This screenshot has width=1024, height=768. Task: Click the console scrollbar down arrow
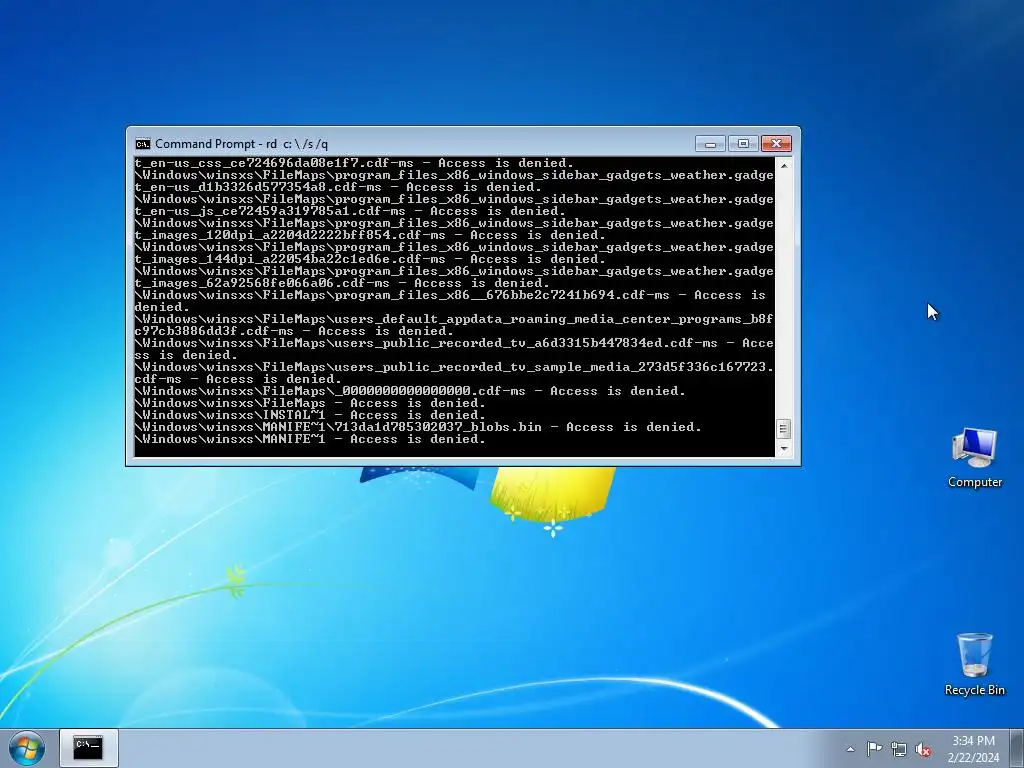pos(784,449)
